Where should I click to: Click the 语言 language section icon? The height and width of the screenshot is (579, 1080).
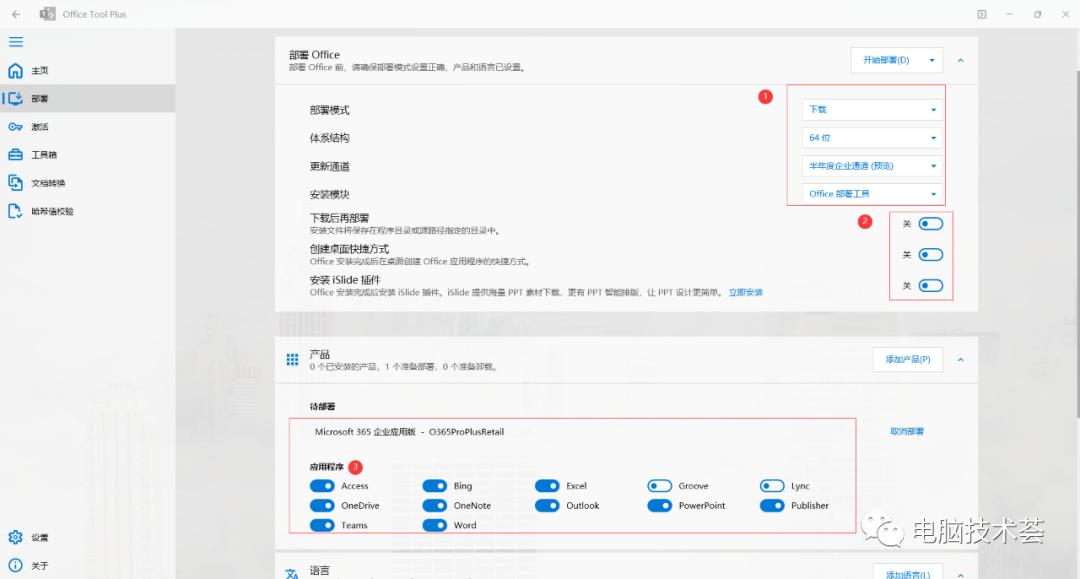pyautogui.click(x=292, y=572)
